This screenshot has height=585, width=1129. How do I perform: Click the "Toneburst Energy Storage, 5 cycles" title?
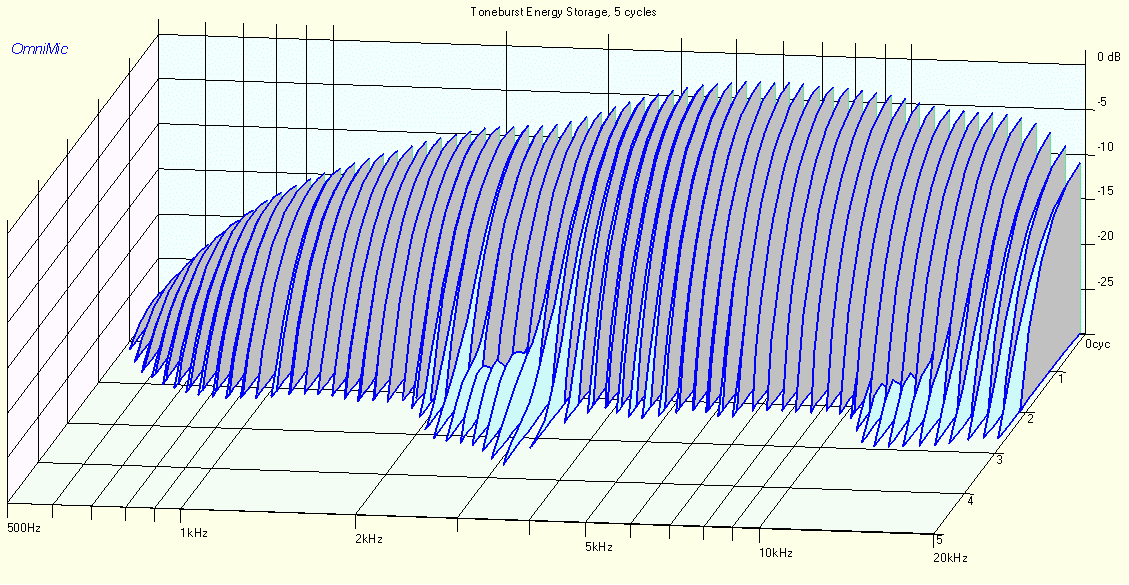pos(563,12)
